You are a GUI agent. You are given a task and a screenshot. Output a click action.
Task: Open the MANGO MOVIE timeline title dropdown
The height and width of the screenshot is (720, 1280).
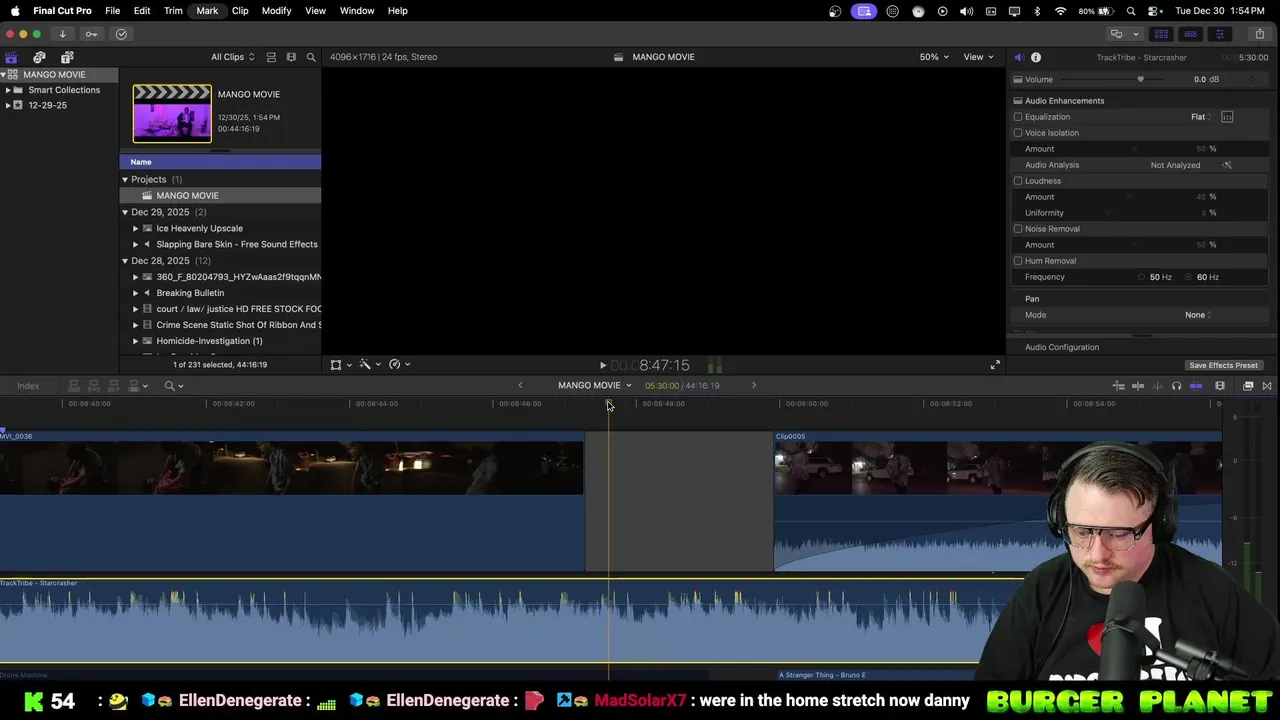(595, 386)
